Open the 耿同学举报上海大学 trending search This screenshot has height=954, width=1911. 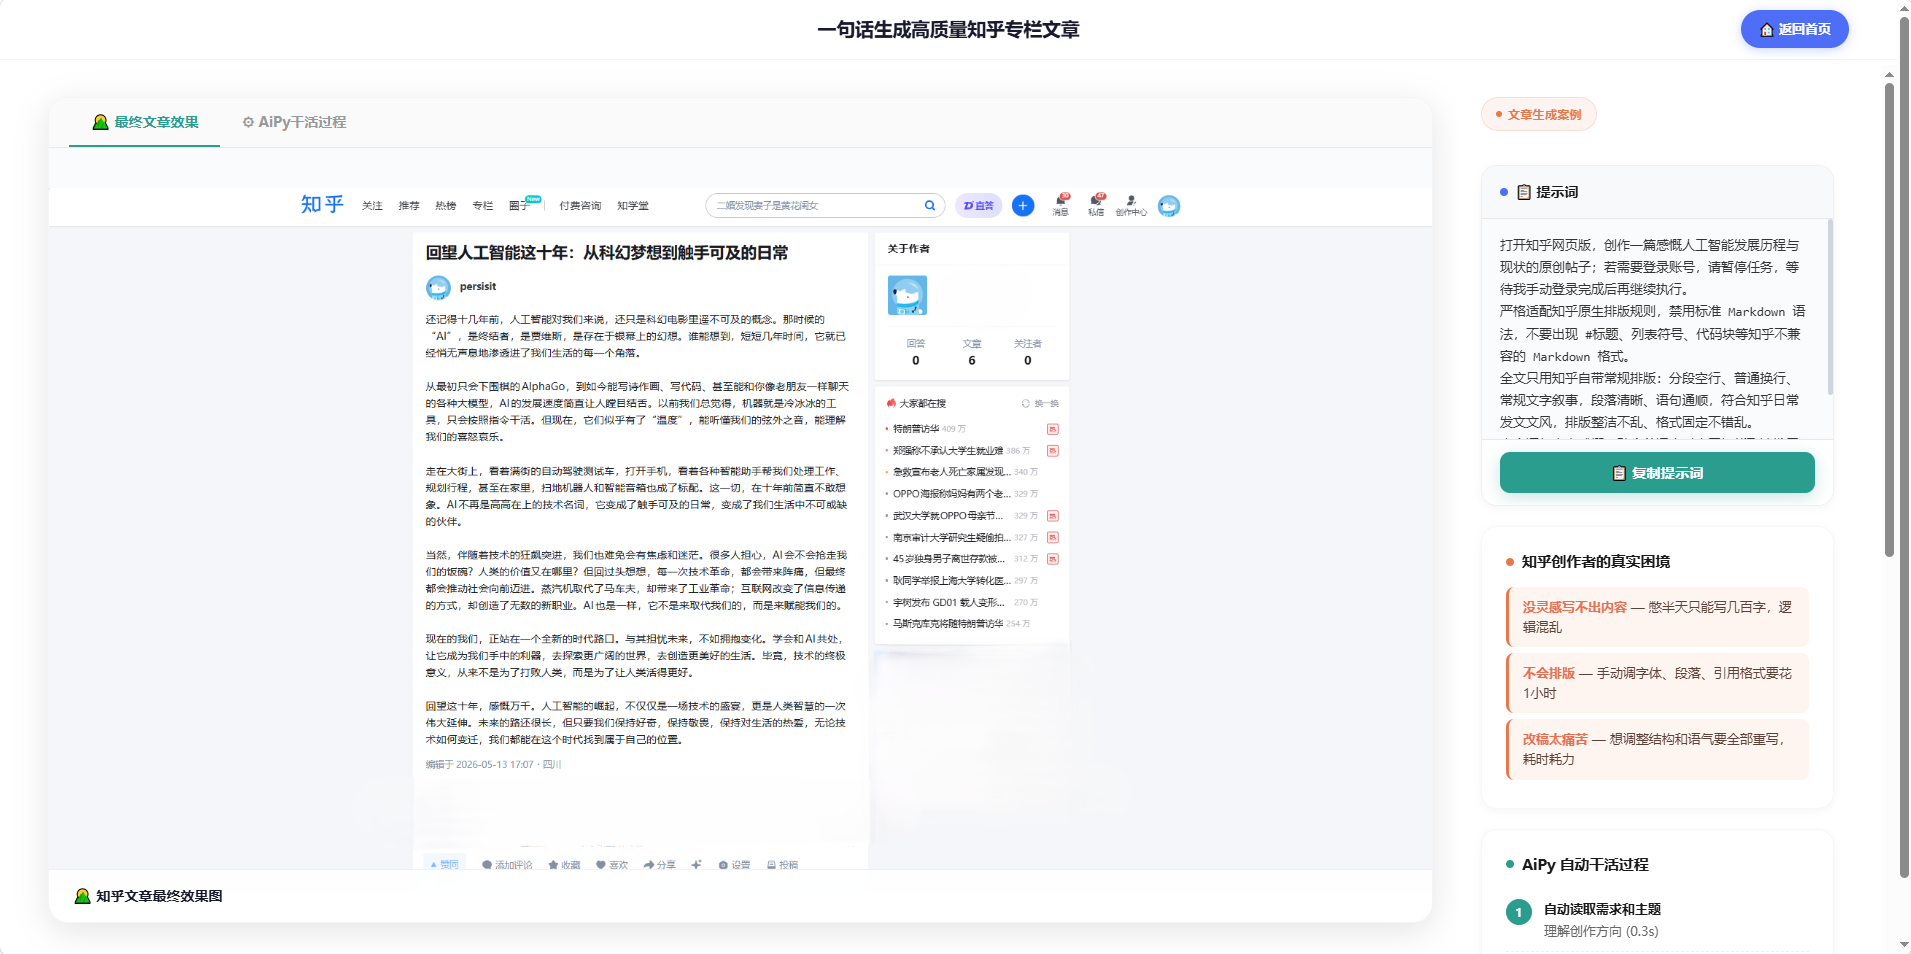pos(951,581)
